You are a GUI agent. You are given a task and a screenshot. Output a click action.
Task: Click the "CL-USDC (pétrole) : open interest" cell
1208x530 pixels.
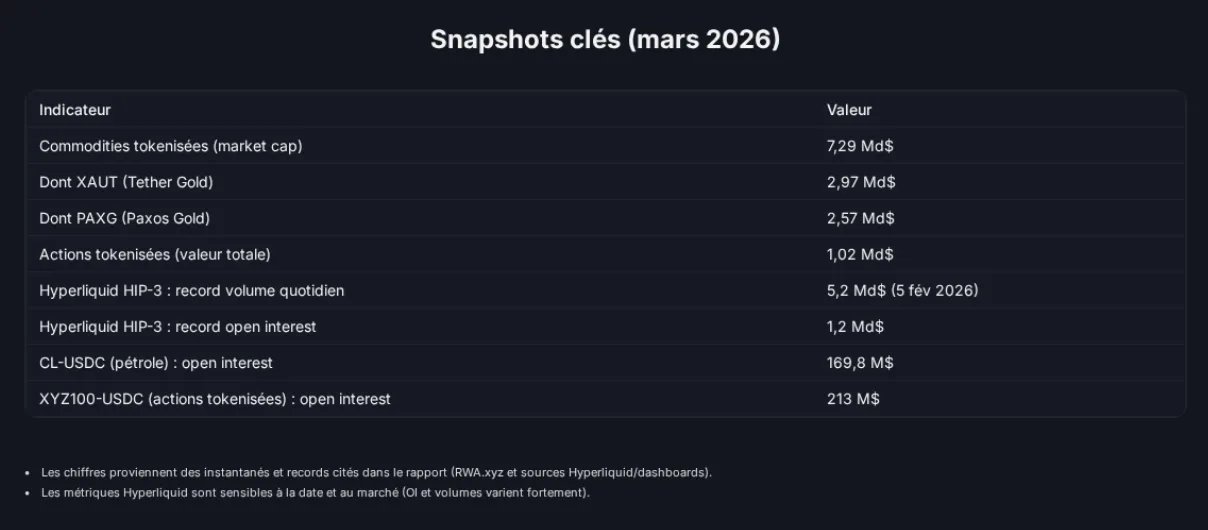coord(156,362)
